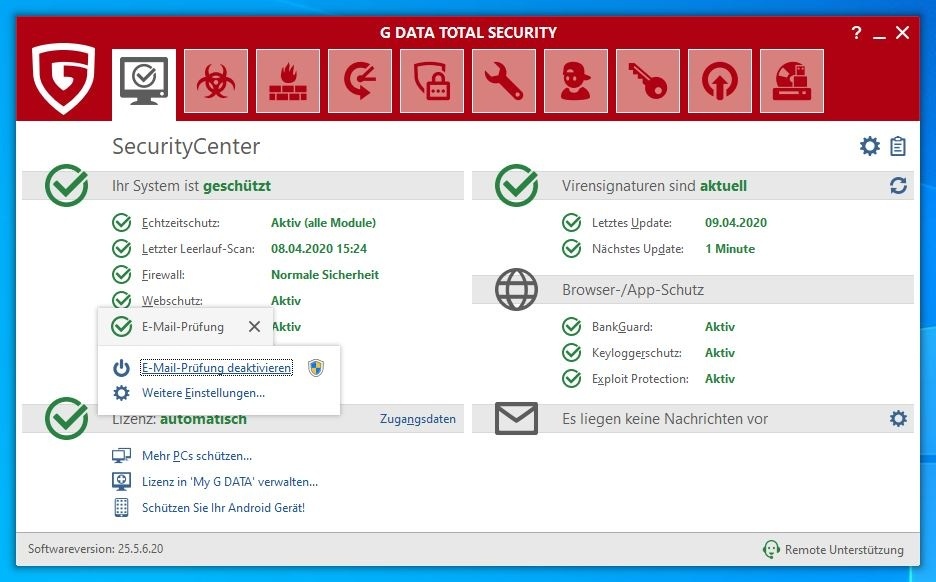The height and width of the screenshot is (582, 936).
Task: Click the gear icon beside Weitere Einstellungen
Action: point(121,393)
